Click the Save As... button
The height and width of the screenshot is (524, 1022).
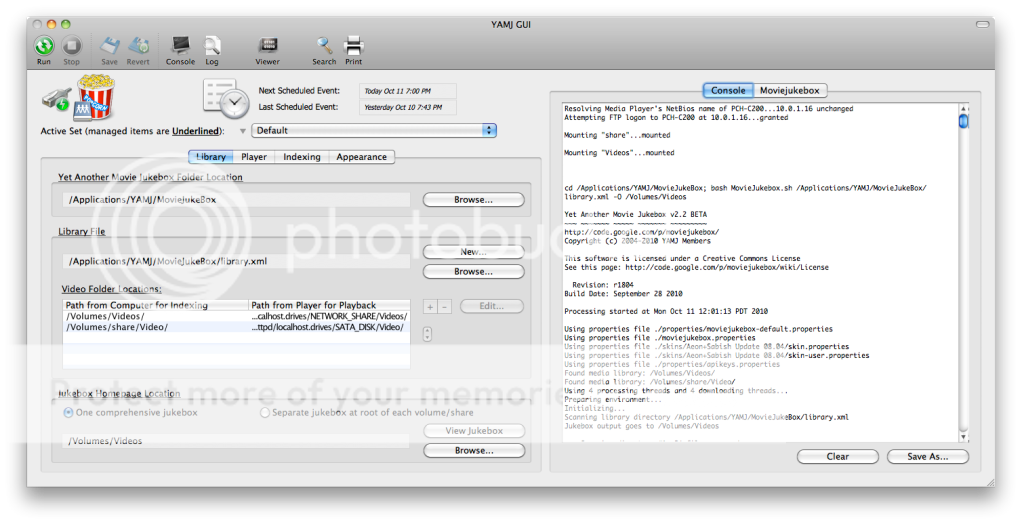tap(927, 457)
